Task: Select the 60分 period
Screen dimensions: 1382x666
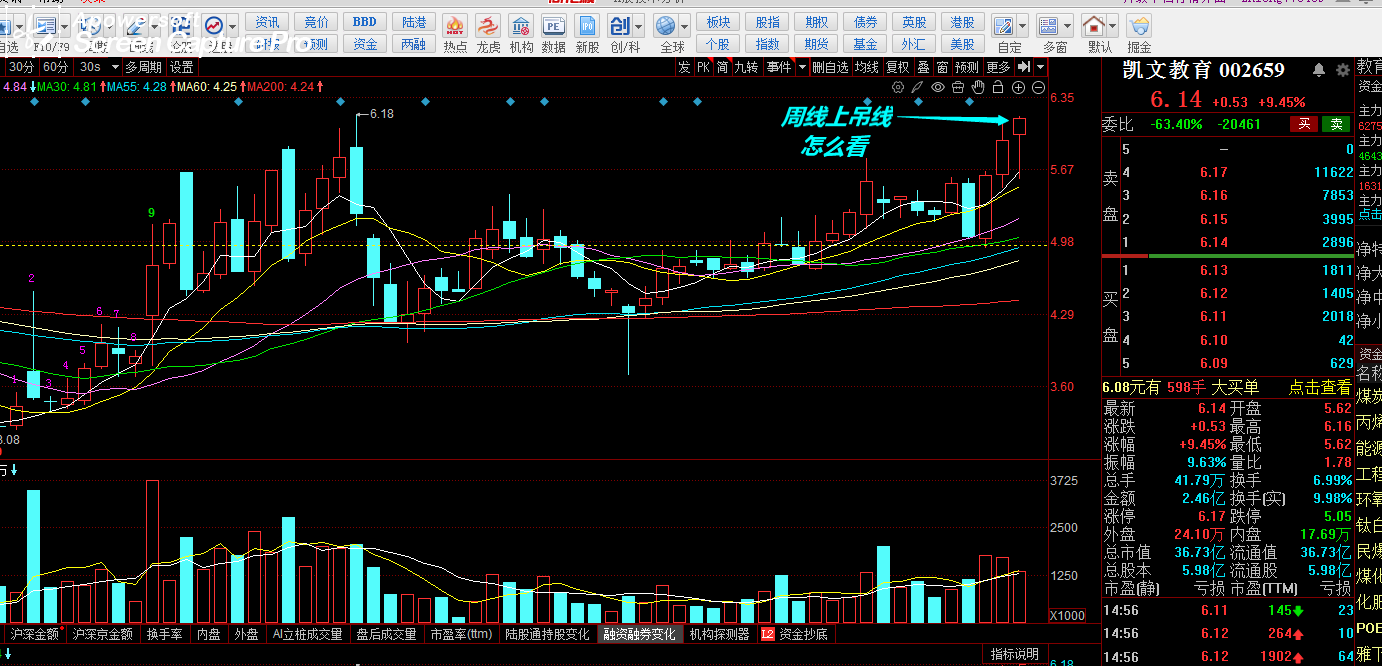Action: 56,67
